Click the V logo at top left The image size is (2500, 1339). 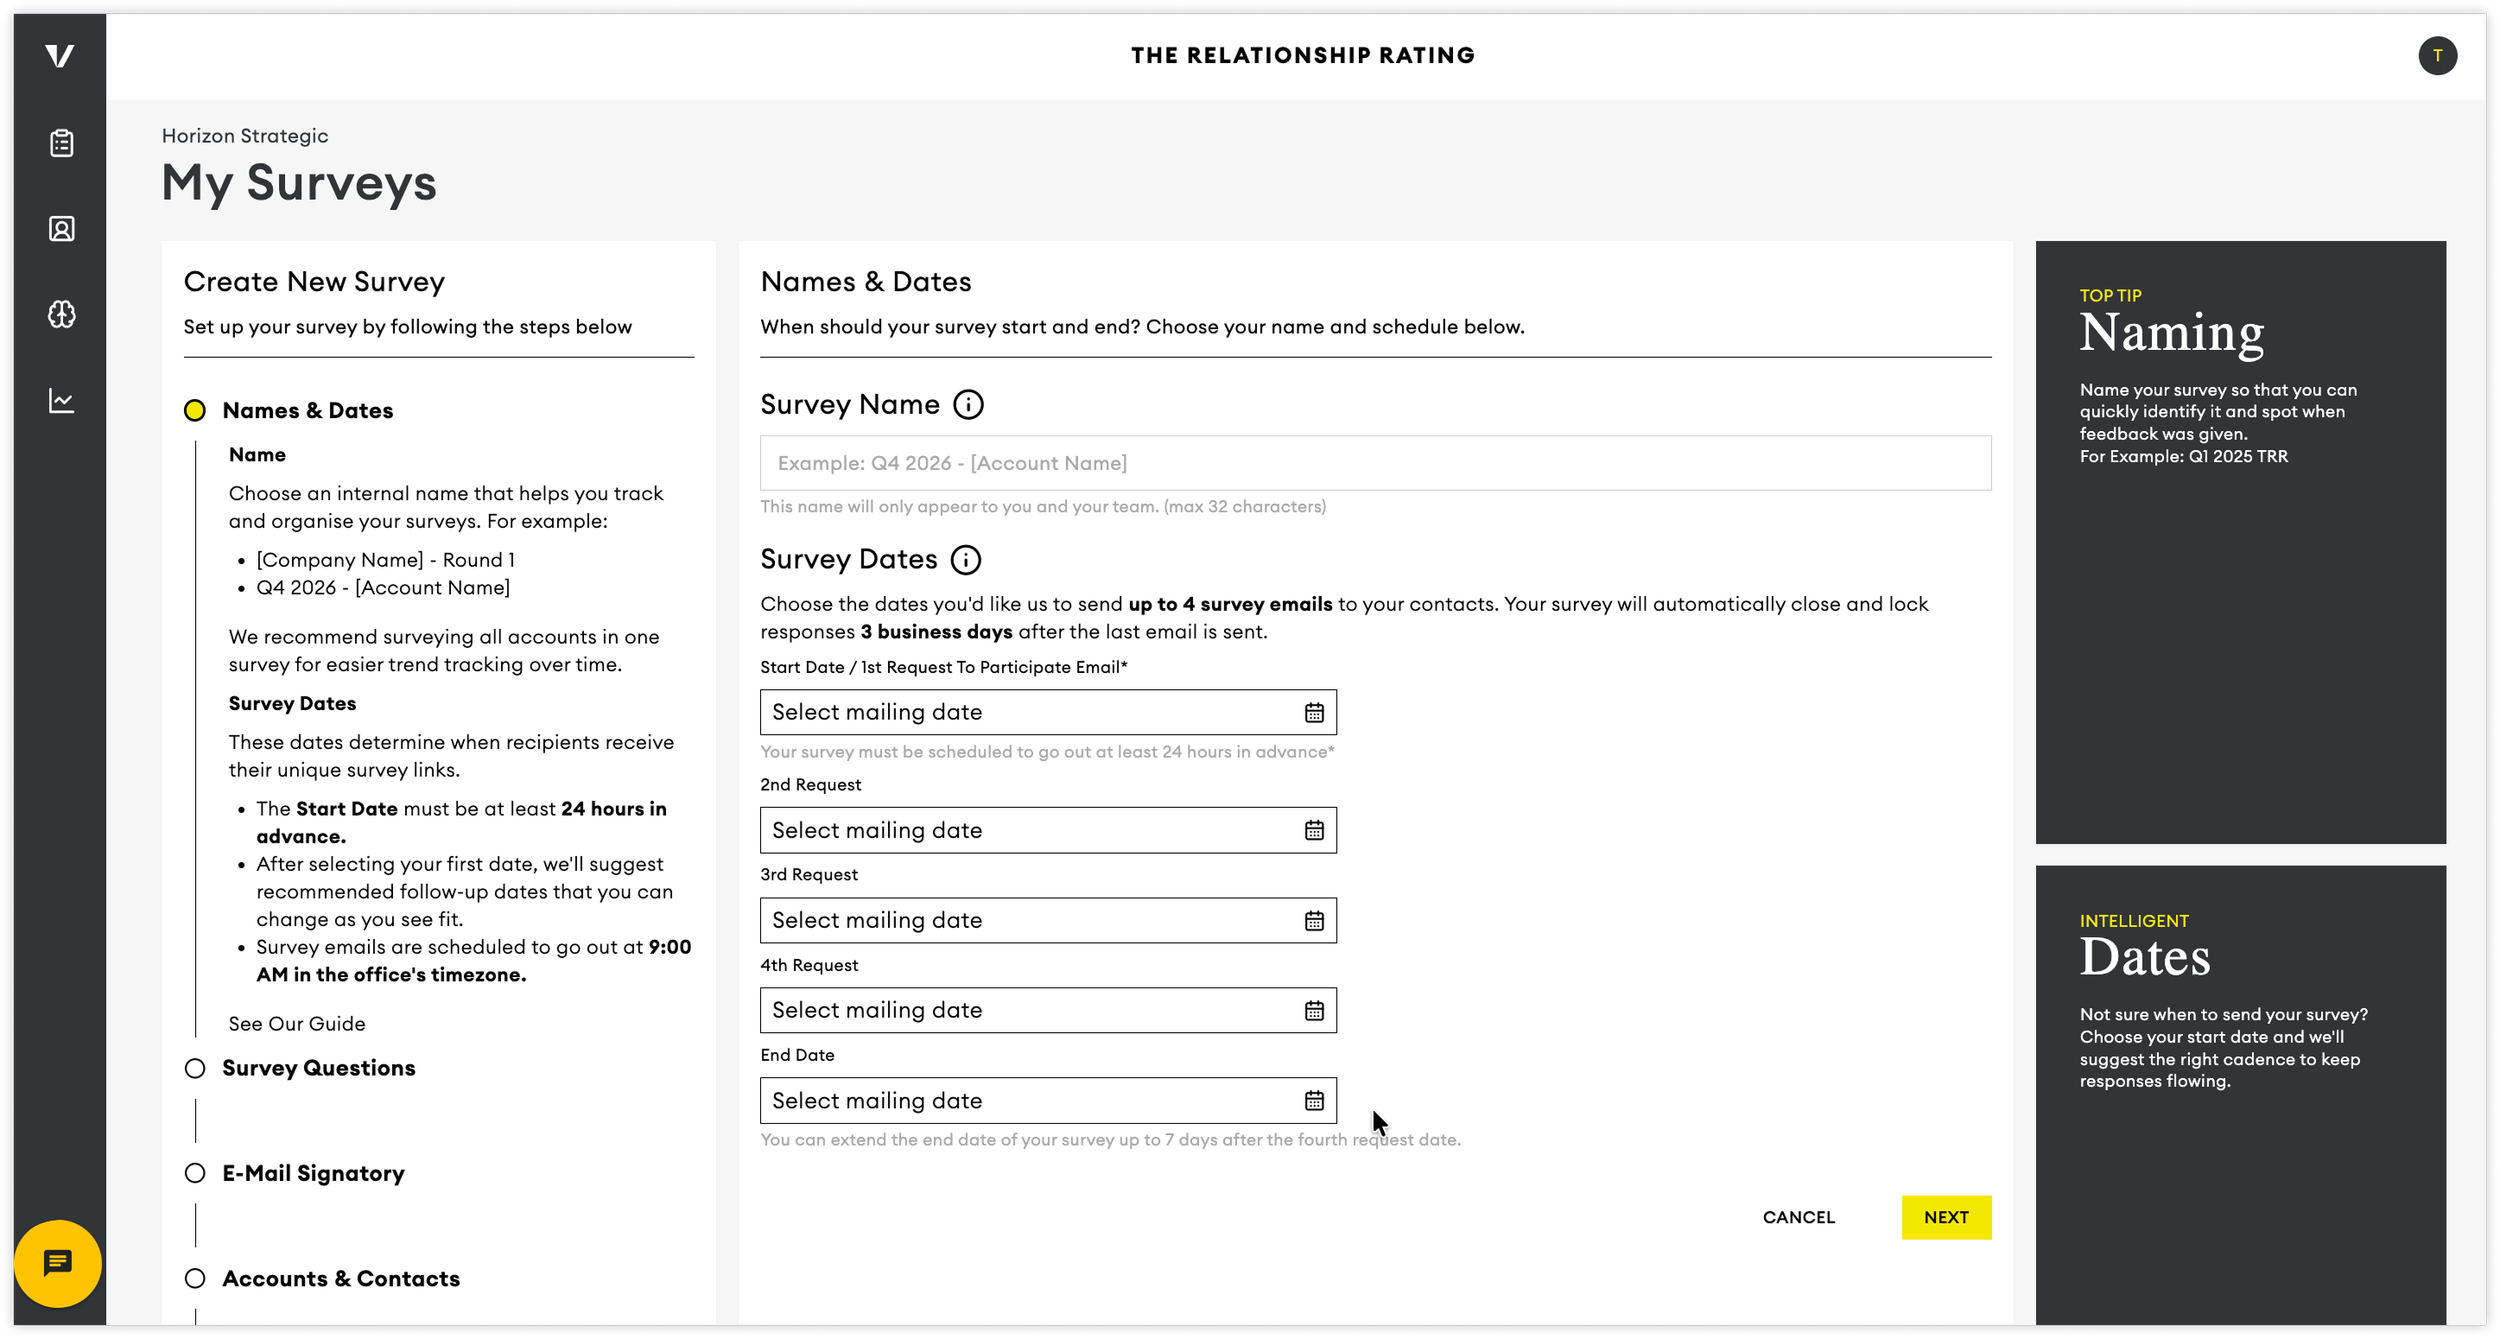pos(60,56)
